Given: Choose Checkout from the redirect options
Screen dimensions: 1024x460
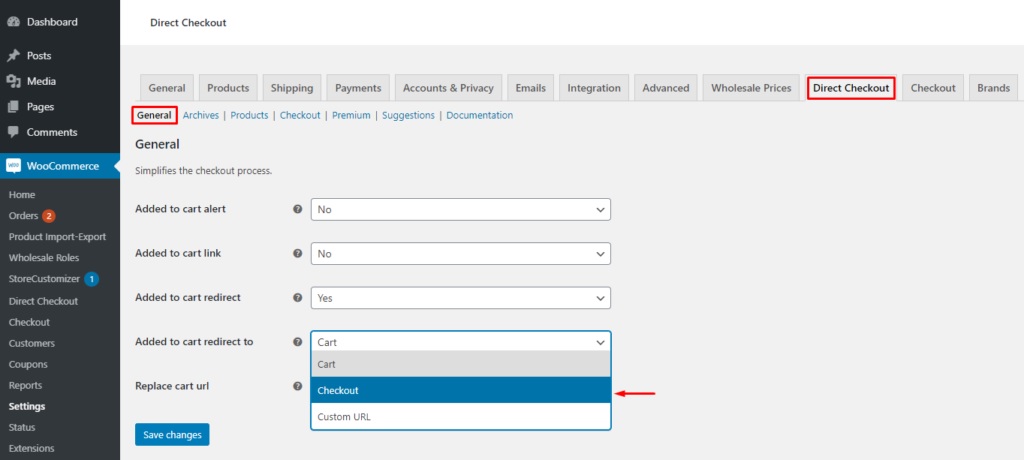Looking at the screenshot, I should [x=460, y=390].
